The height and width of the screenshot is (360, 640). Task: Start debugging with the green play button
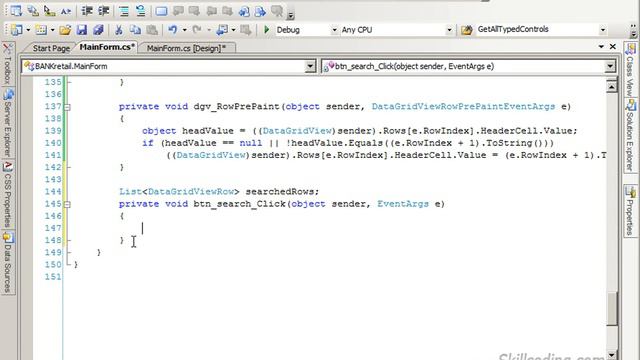click(x=267, y=30)
